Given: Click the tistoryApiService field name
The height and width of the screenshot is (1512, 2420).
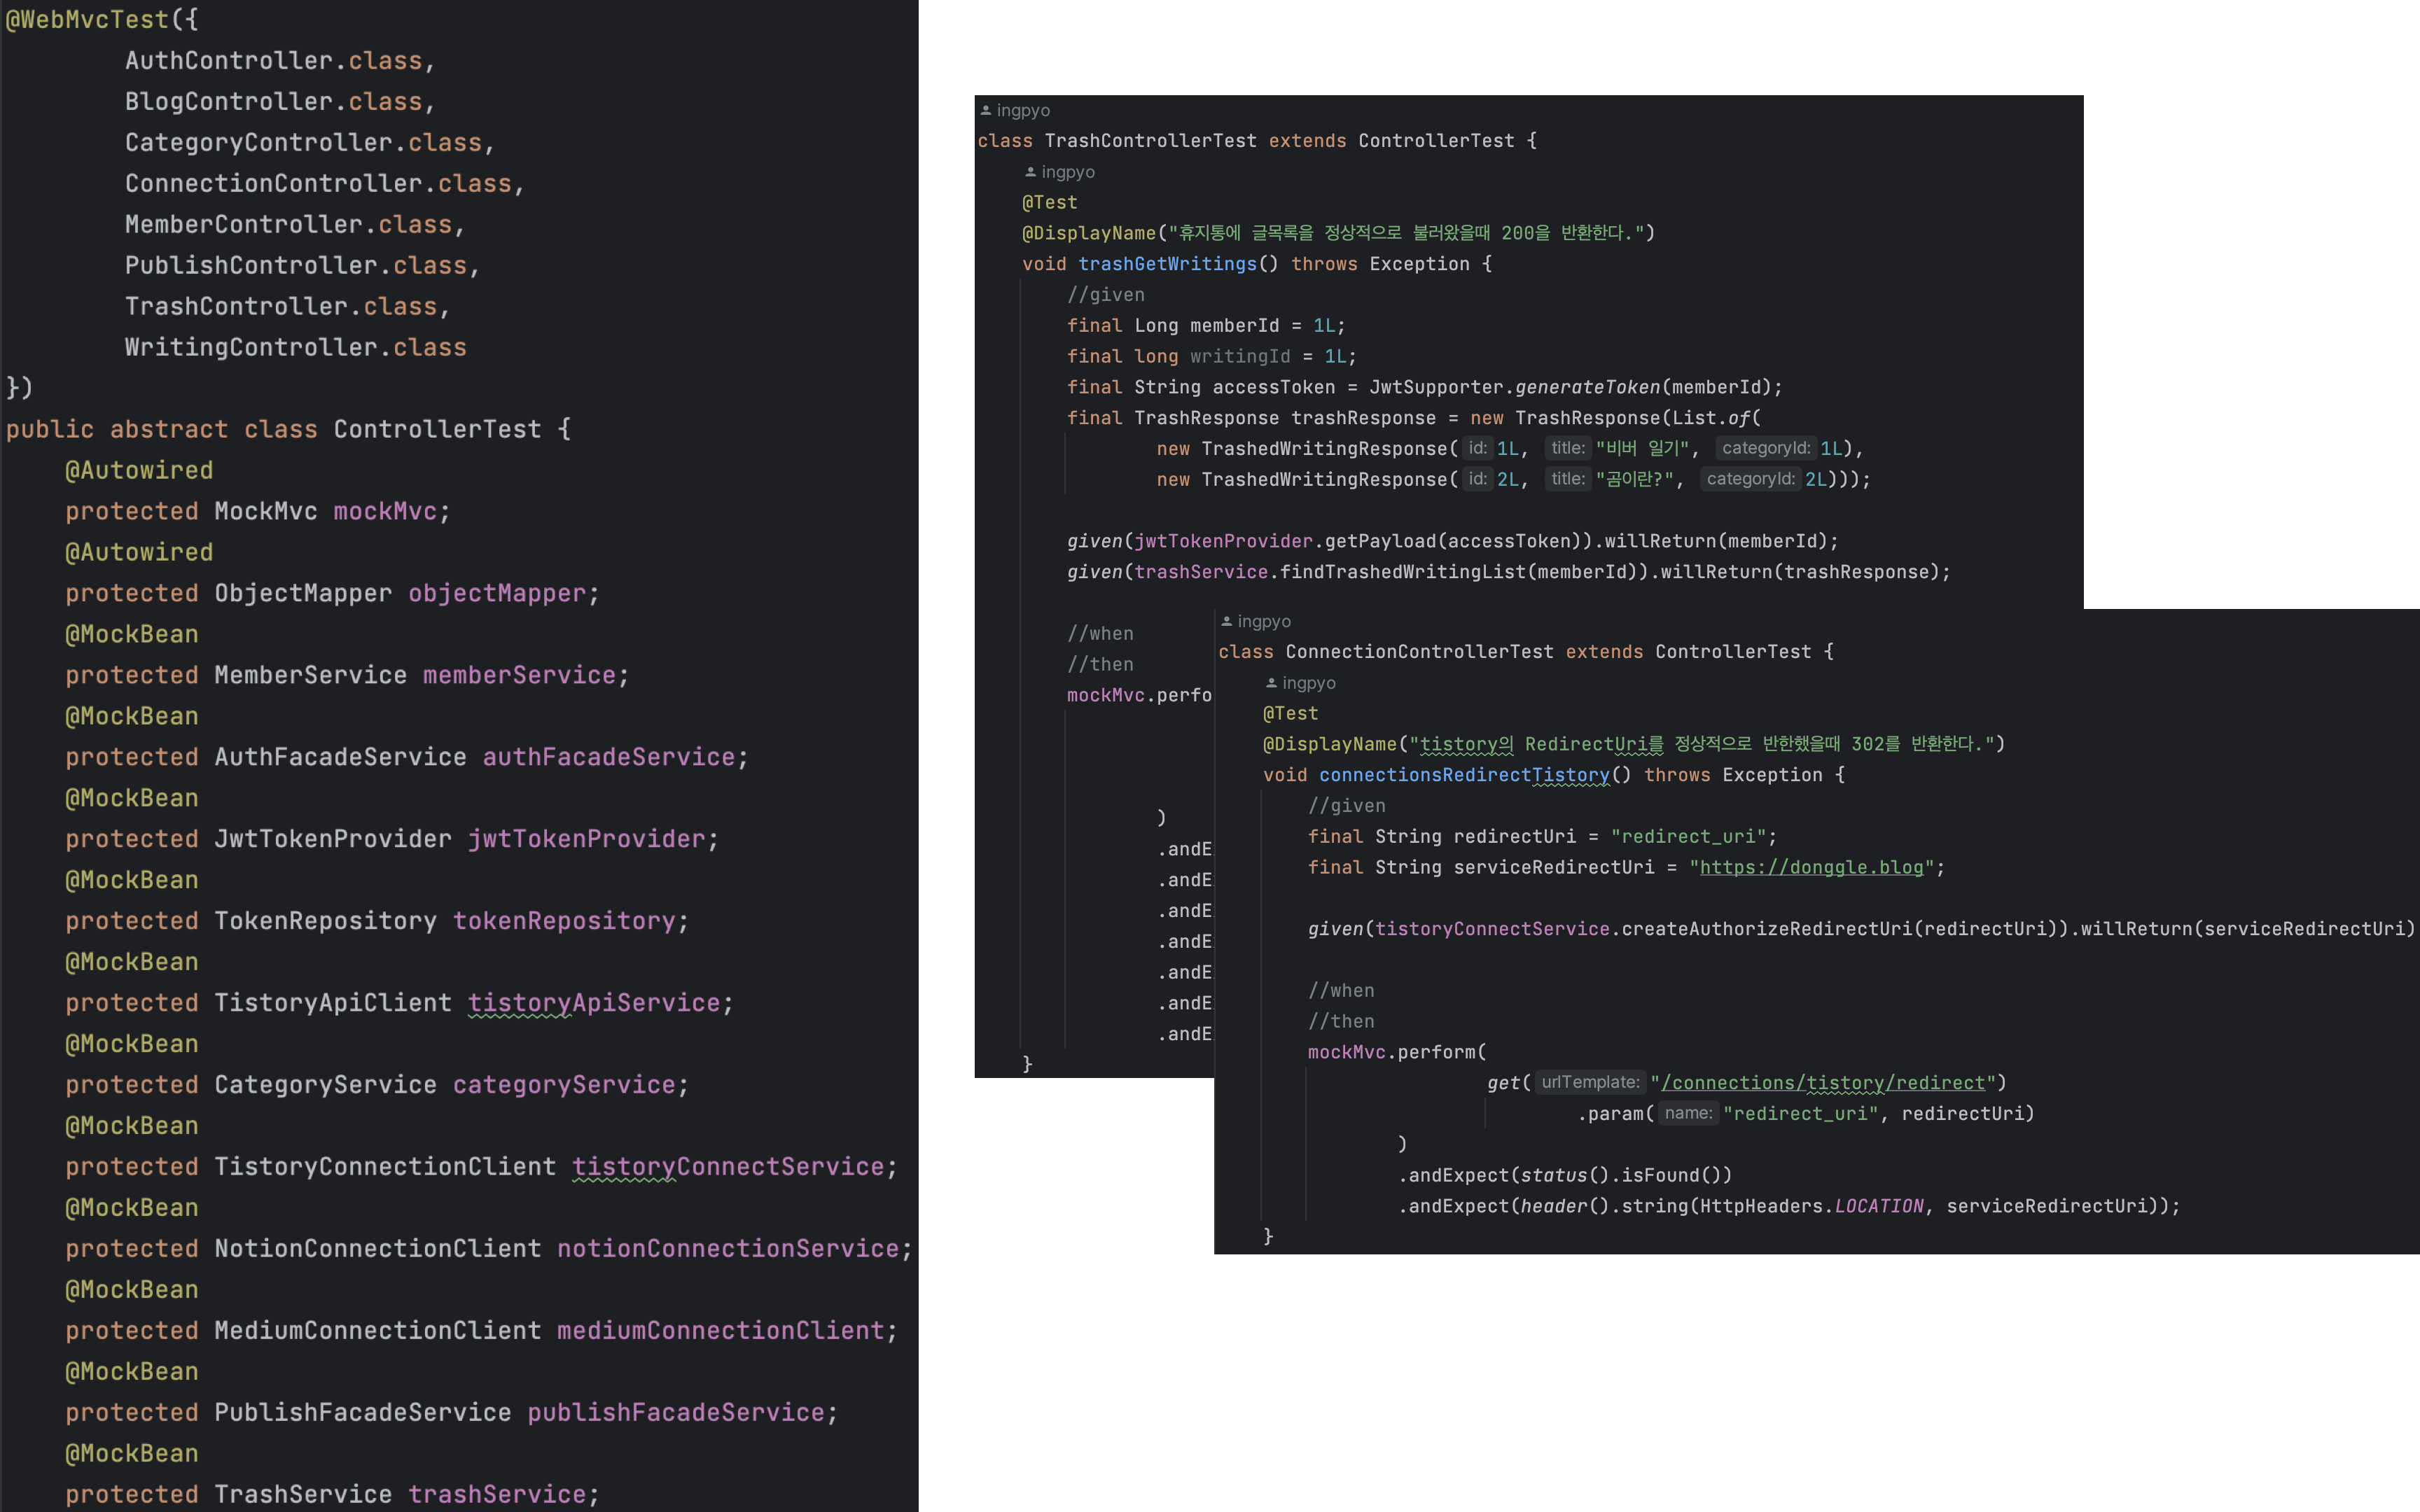Looking at the screenshot, I should tap(594, 1004).
